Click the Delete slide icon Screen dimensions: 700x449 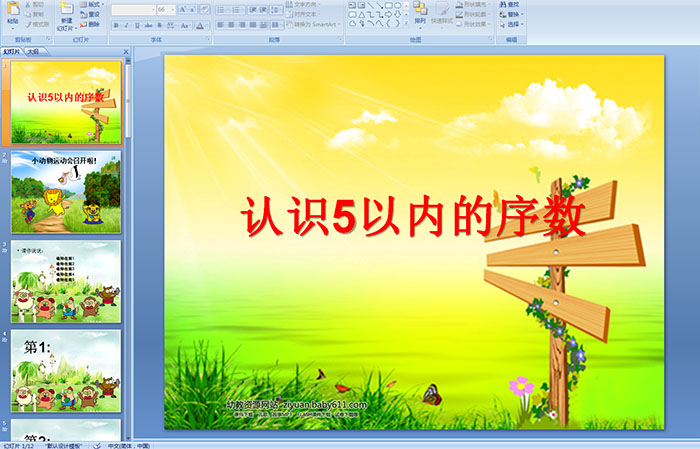[83, 24]
